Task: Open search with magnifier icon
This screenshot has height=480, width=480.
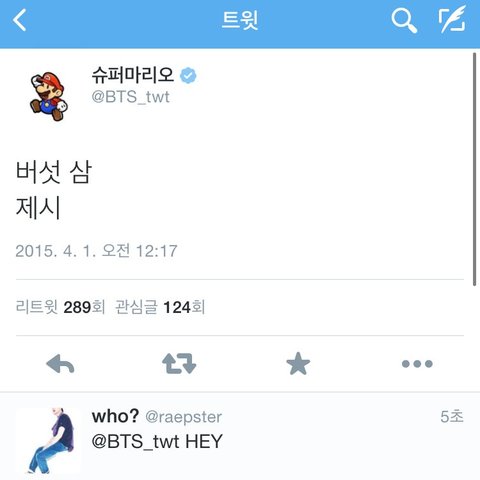Action: point(404,20)
